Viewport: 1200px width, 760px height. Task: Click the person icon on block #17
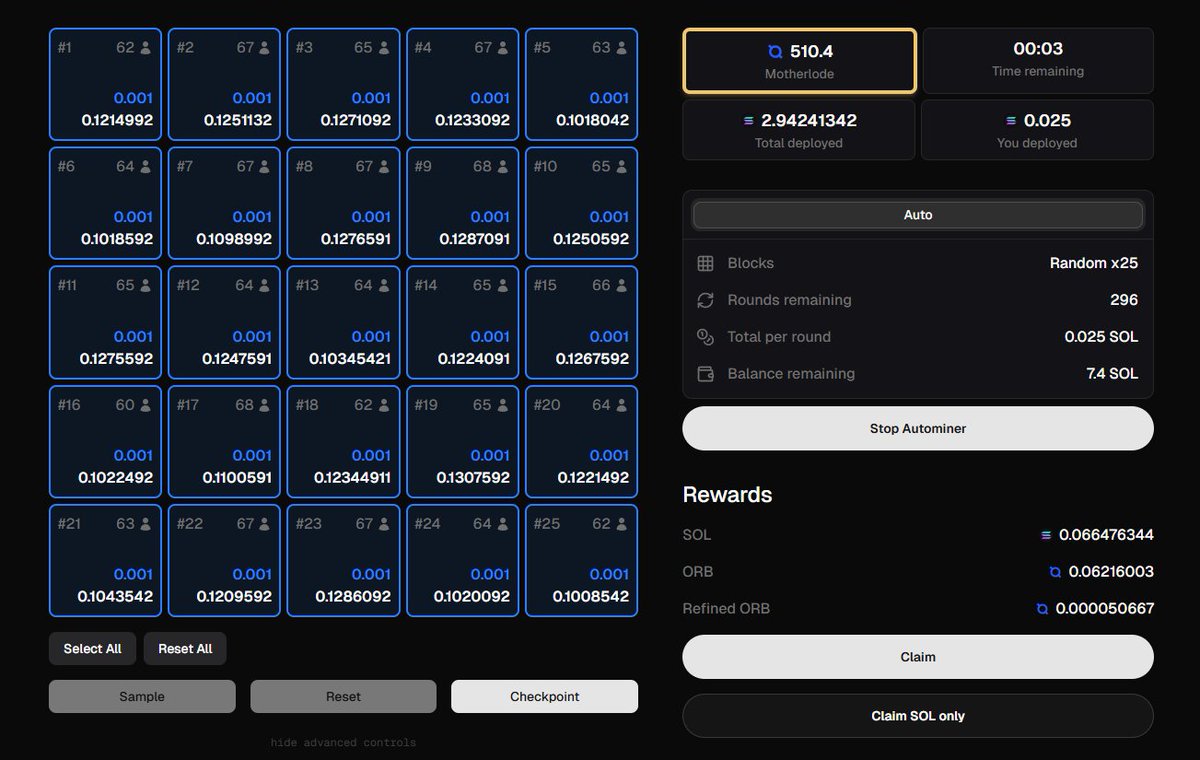point(265,404)
